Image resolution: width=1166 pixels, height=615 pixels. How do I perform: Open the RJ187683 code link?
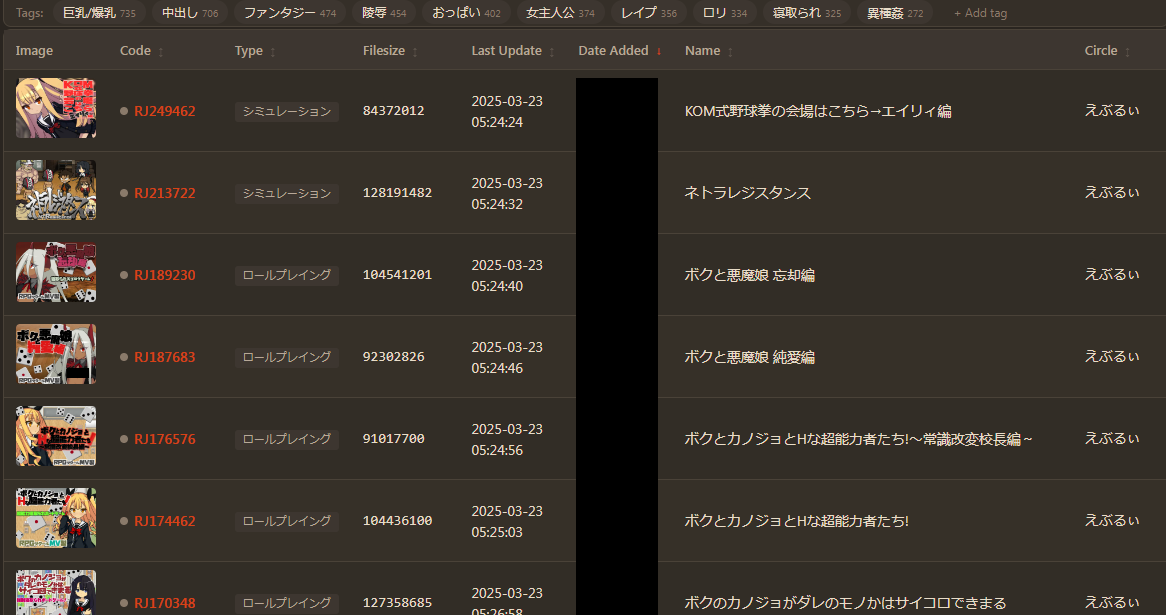164,357
